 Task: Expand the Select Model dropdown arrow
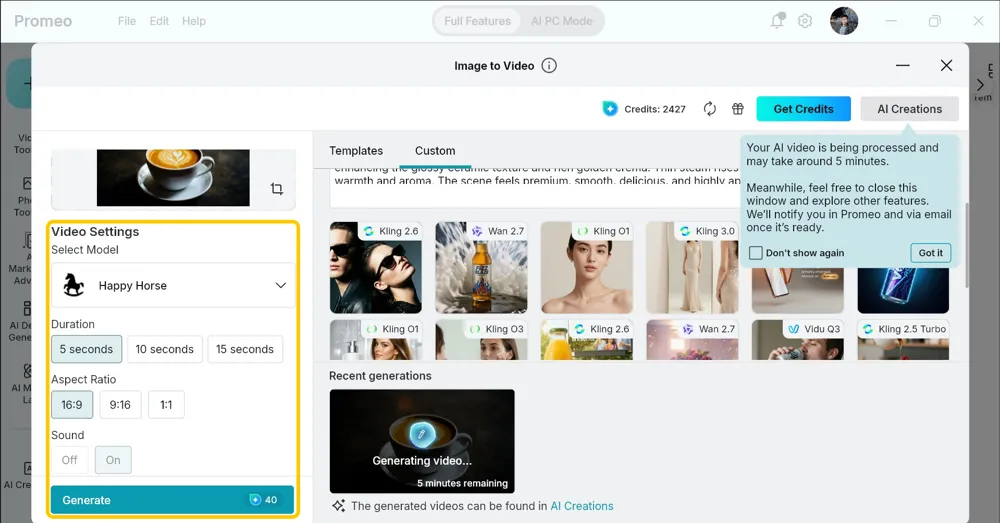click(281, 285)
